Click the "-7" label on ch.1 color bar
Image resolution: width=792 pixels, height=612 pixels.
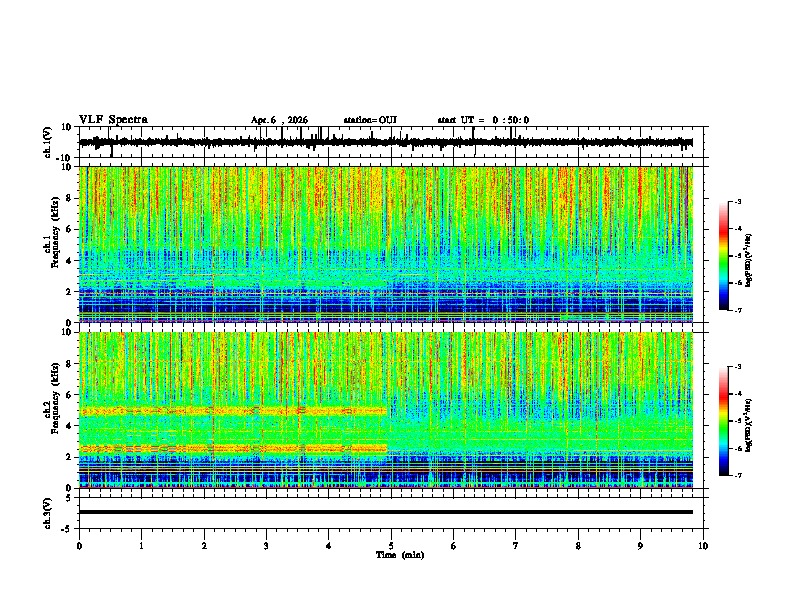(x=737, y=310)
